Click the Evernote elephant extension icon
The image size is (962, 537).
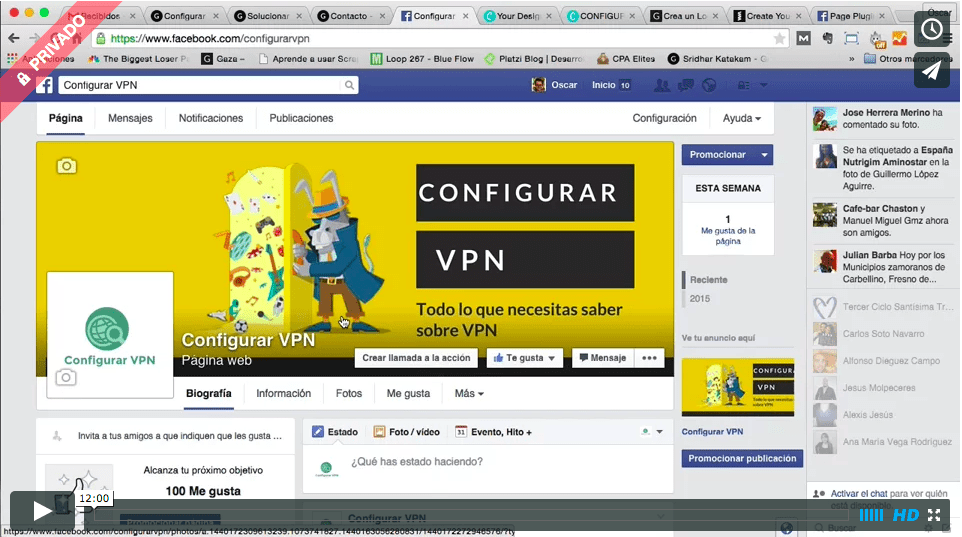point(828,39)
